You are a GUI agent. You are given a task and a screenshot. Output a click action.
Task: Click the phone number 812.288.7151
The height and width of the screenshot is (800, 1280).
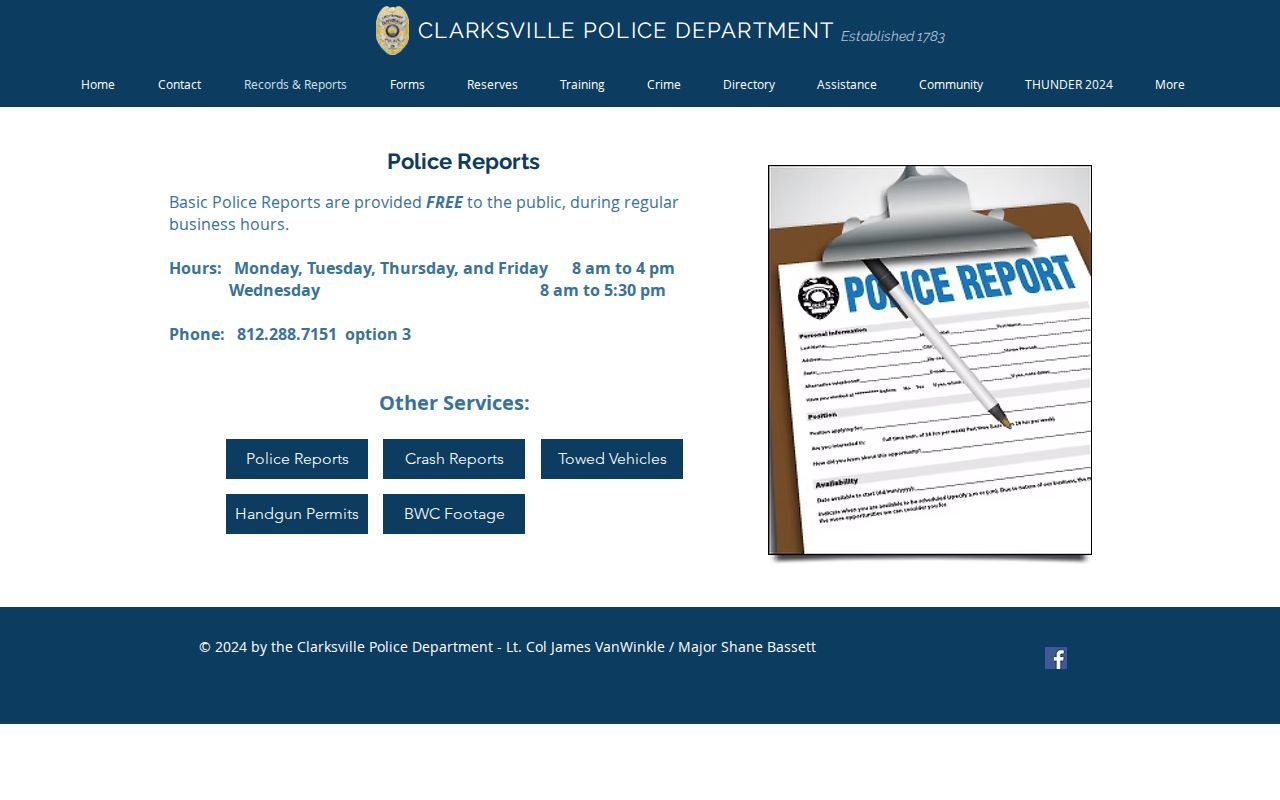pos(287,334)
